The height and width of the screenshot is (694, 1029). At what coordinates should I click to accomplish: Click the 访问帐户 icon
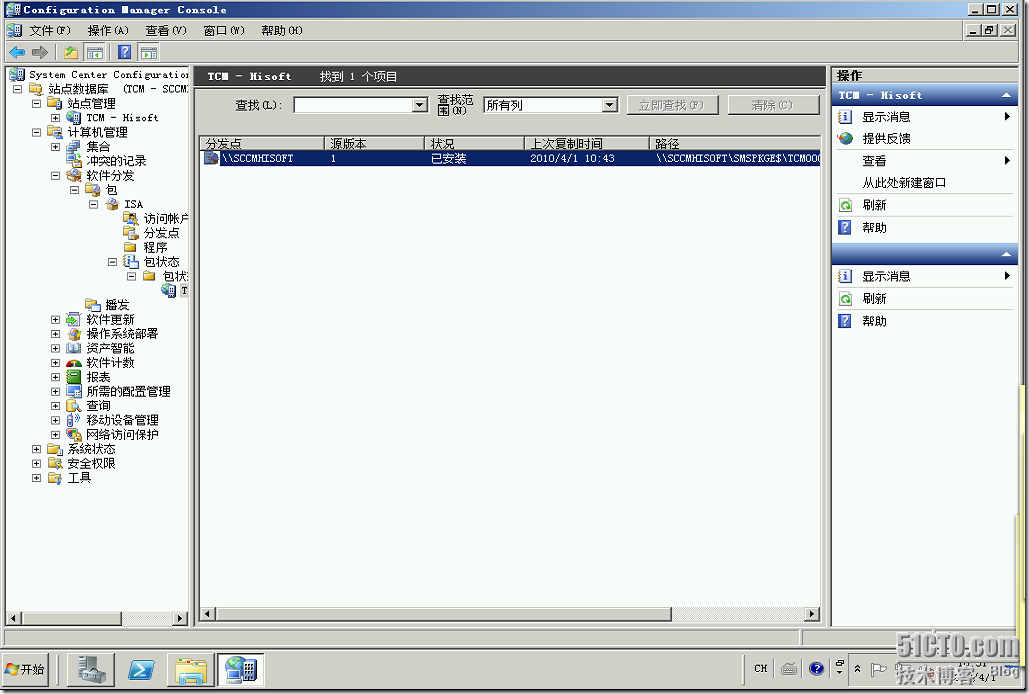click(131, 218)
